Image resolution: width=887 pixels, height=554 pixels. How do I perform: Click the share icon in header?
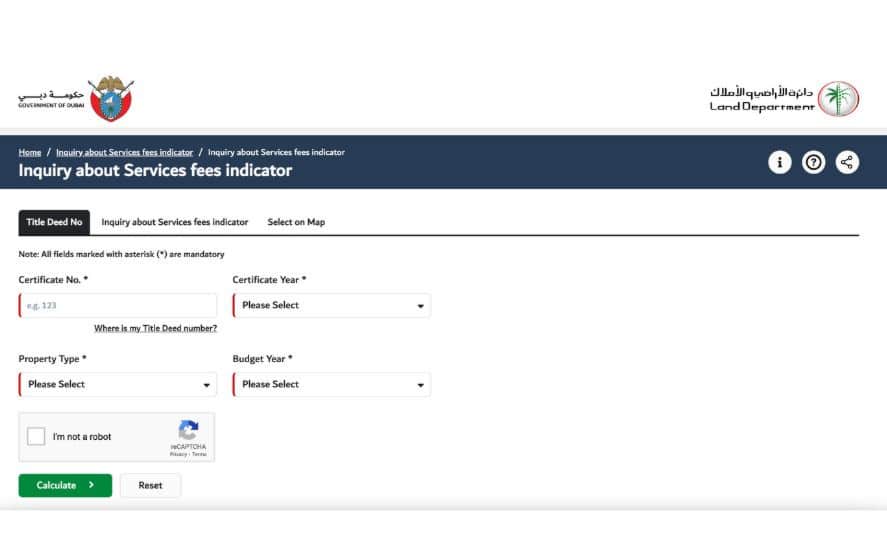[x=847, y=162]
